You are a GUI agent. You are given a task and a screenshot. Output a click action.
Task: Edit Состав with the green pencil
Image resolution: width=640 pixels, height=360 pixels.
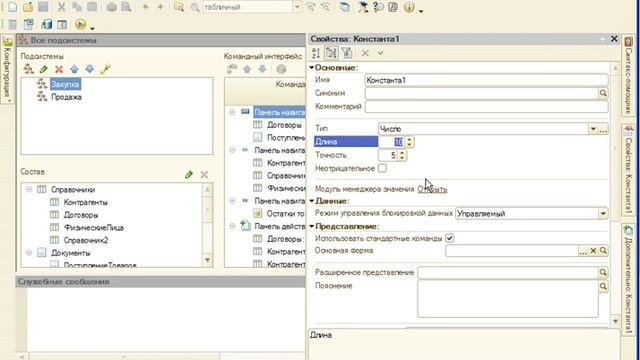click(189, 175)
